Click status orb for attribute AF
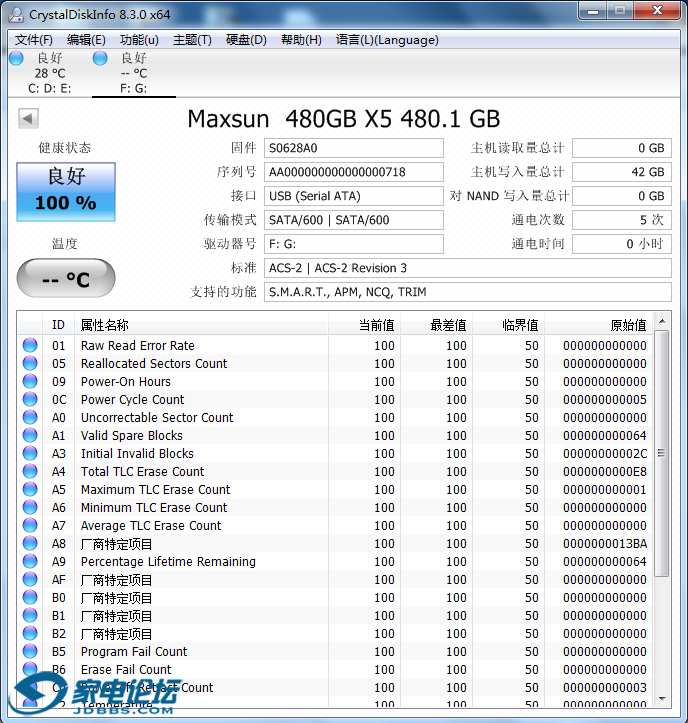This screenshot has width=688, height=723. pyautogui.click(x=30, y=579)
